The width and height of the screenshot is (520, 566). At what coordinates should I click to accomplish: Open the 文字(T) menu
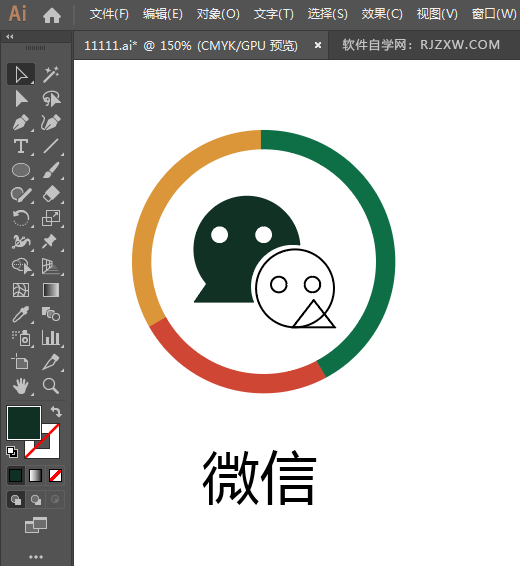point(273,14)
